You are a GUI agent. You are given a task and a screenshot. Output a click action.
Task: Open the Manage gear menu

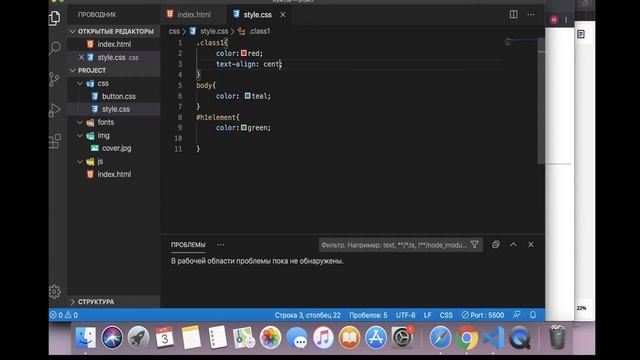click(55, 291)
